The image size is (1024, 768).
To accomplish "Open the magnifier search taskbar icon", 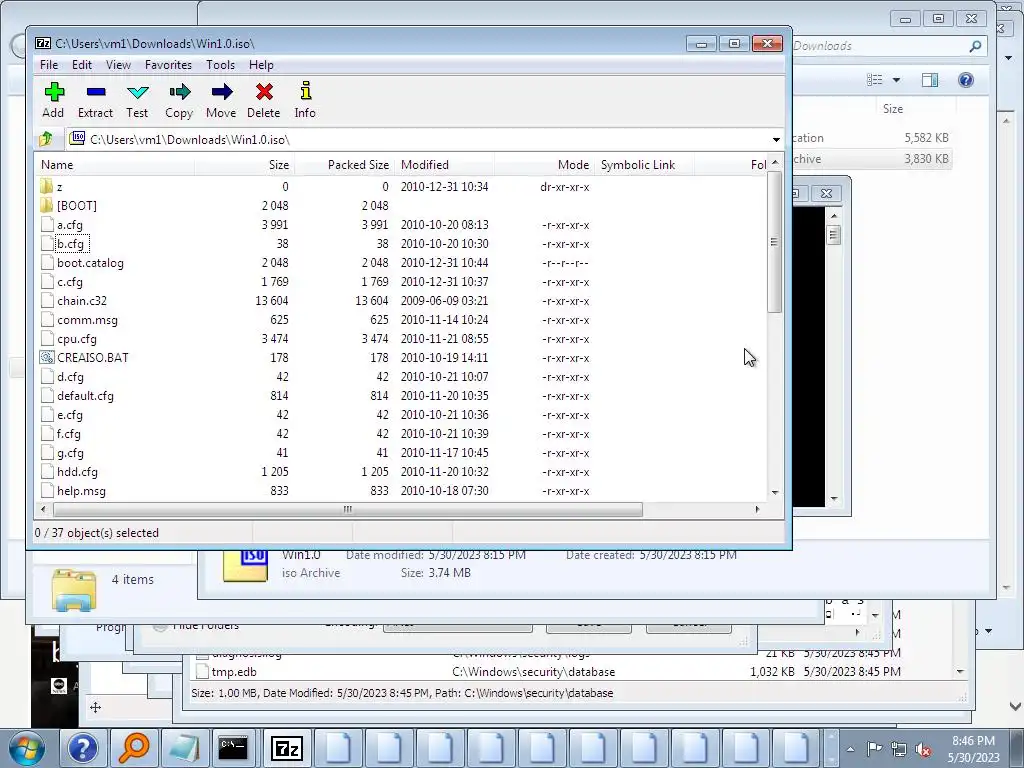I will (134, 748).
